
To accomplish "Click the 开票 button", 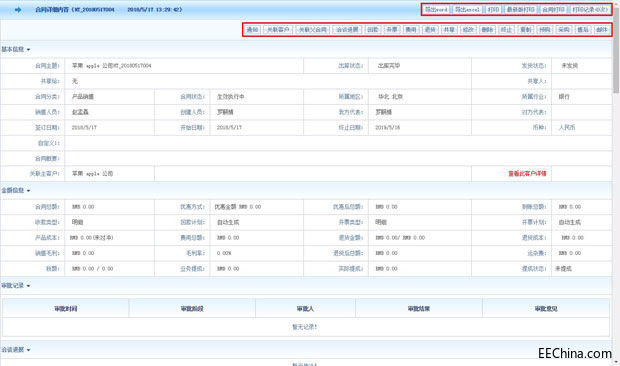I will pos(392,30).
